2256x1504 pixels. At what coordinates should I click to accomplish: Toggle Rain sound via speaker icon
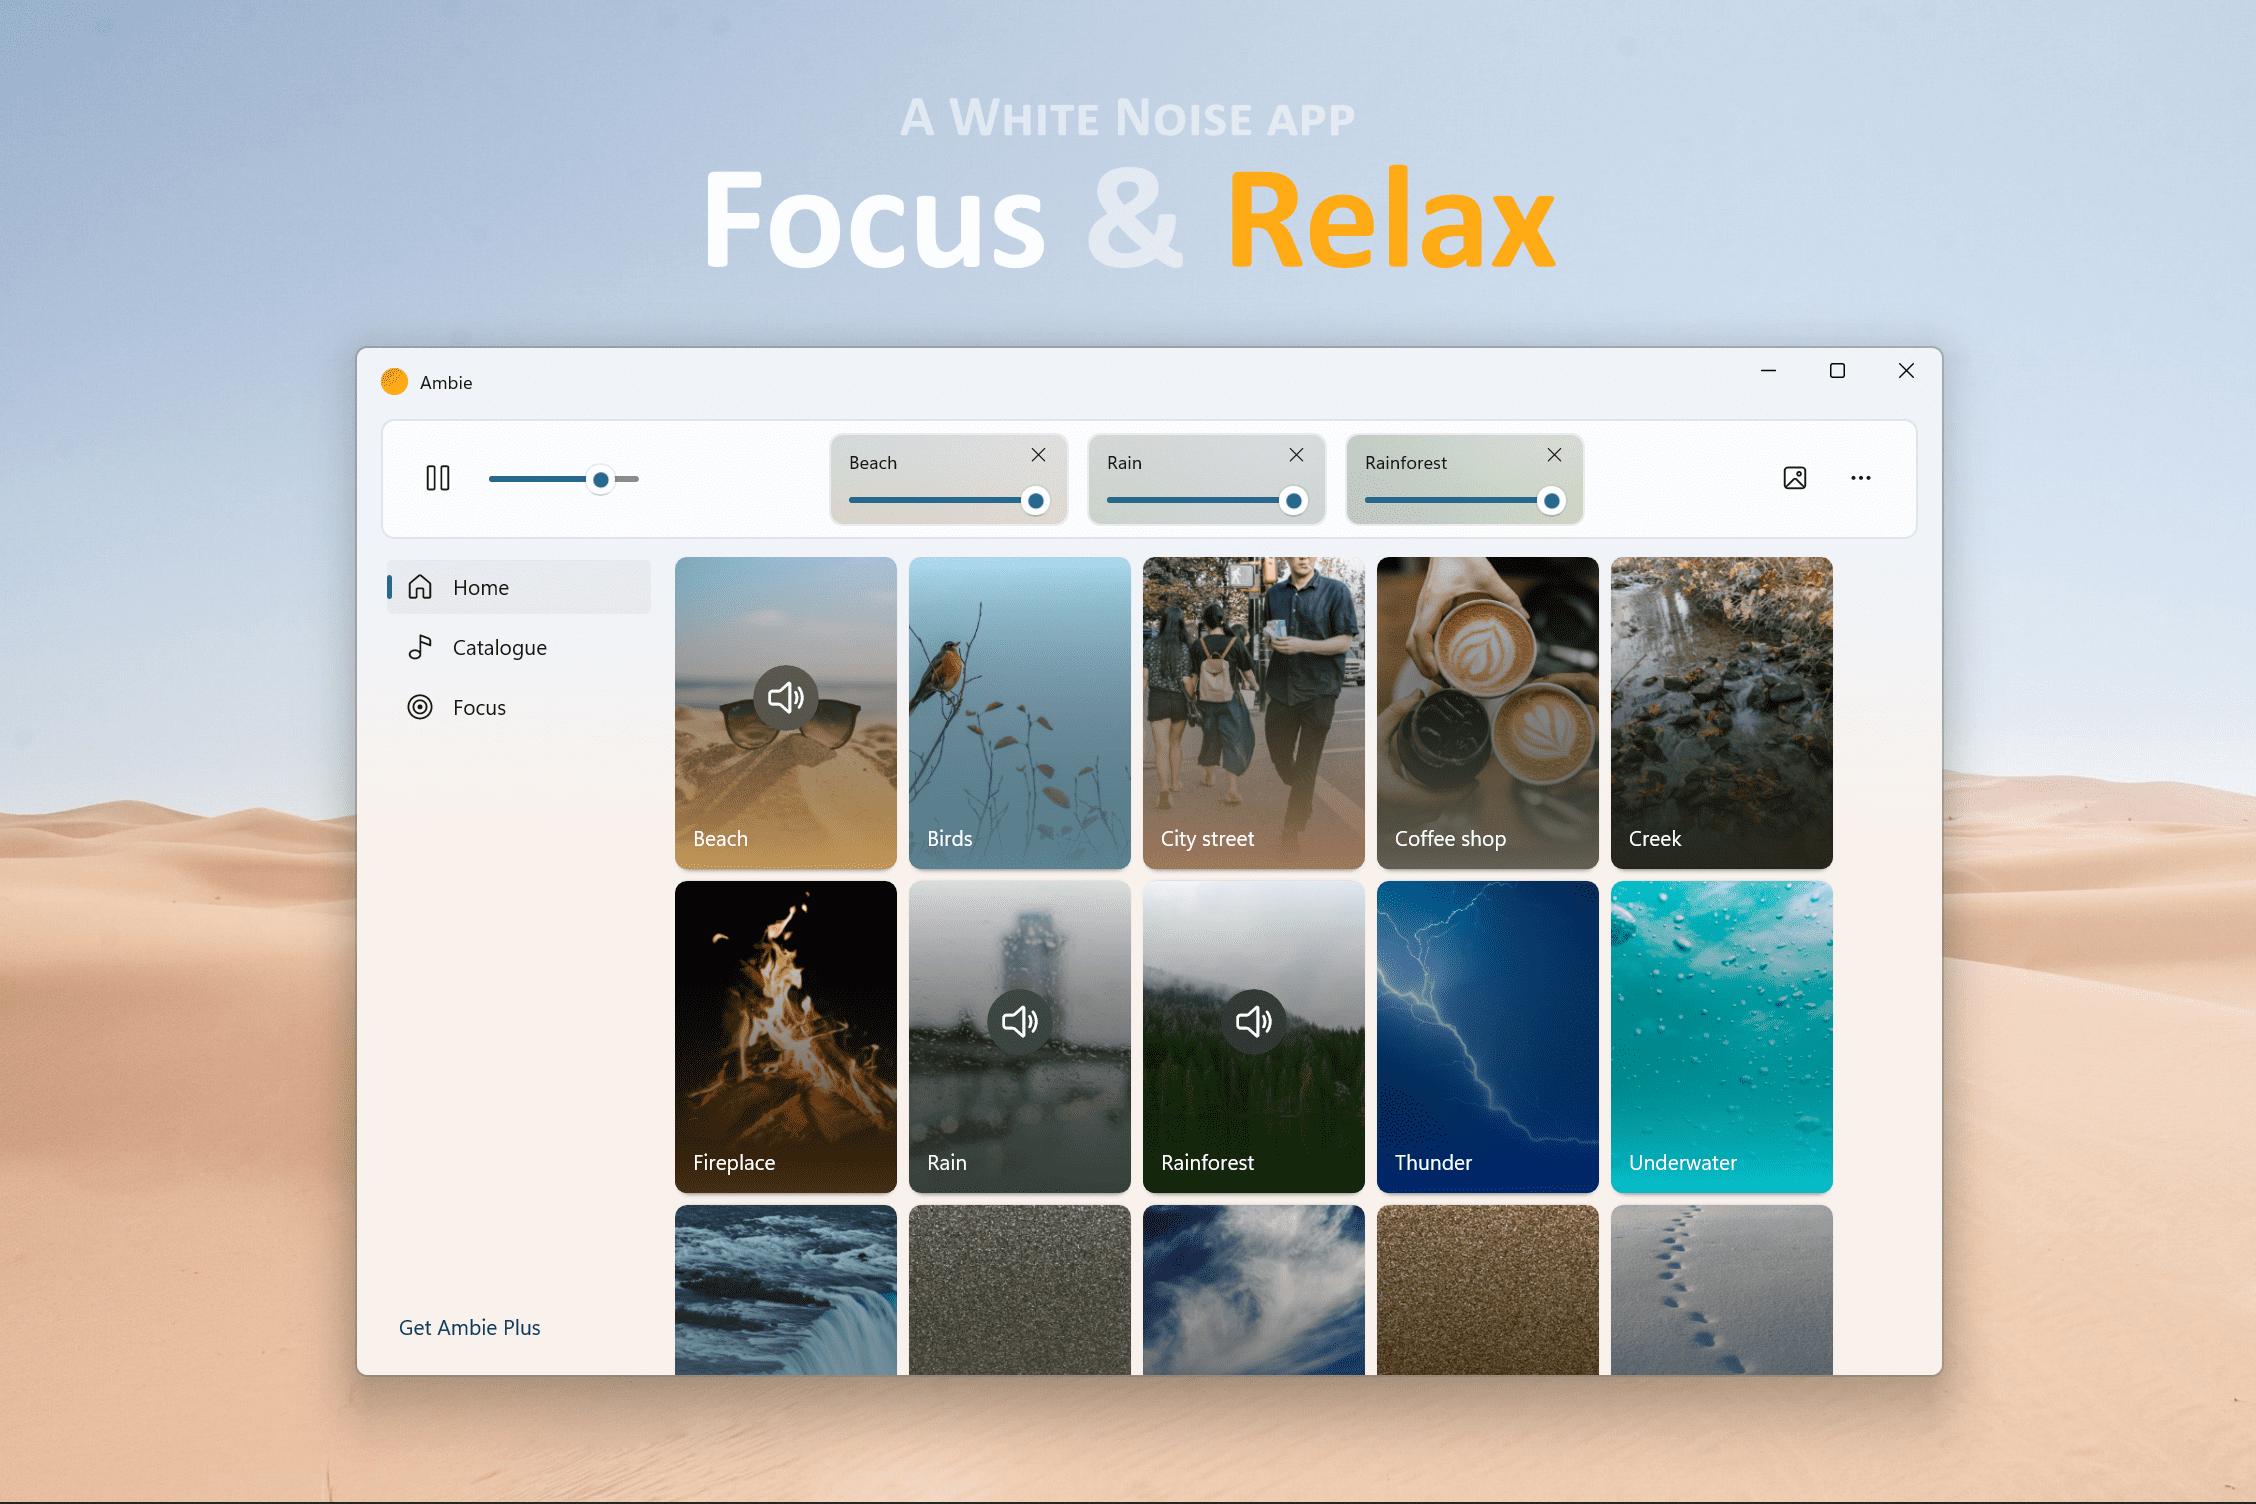(x=1020, y=1021)
